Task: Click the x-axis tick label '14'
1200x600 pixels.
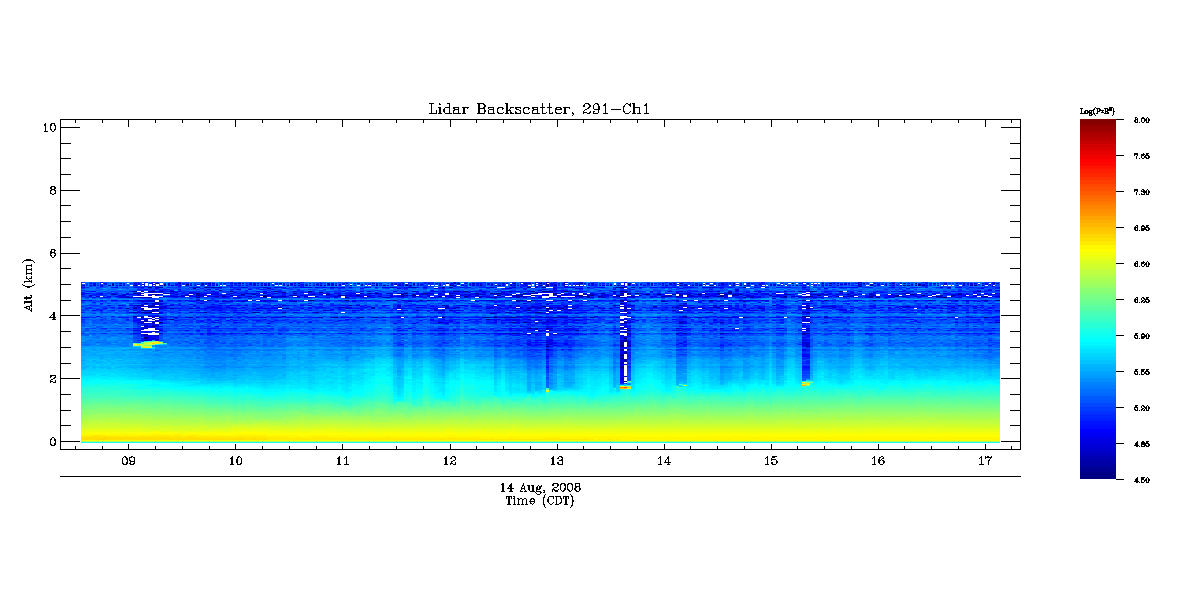Action: tap(663, 461)
